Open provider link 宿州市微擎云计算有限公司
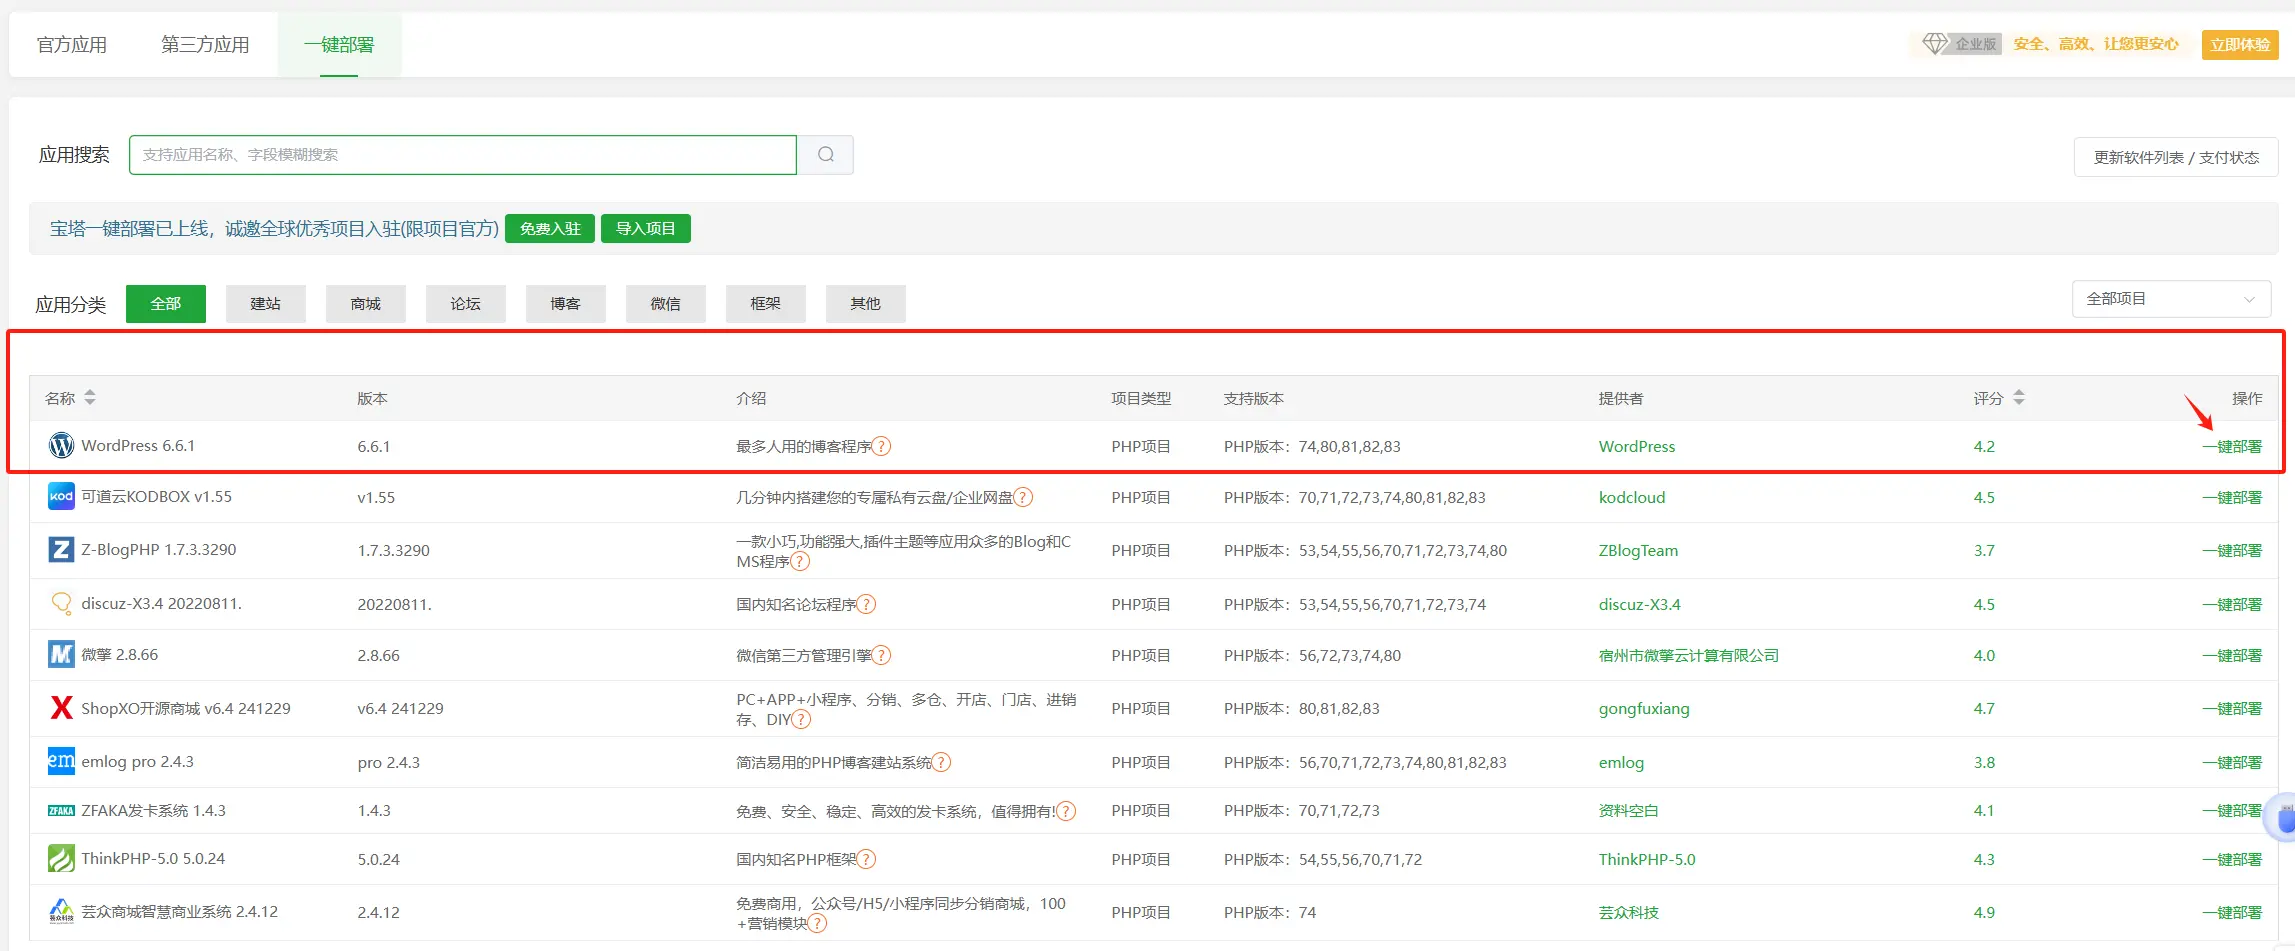The height and width of the screenshot is (951, 2295). pyautogui.click(x=1689, y=655)
